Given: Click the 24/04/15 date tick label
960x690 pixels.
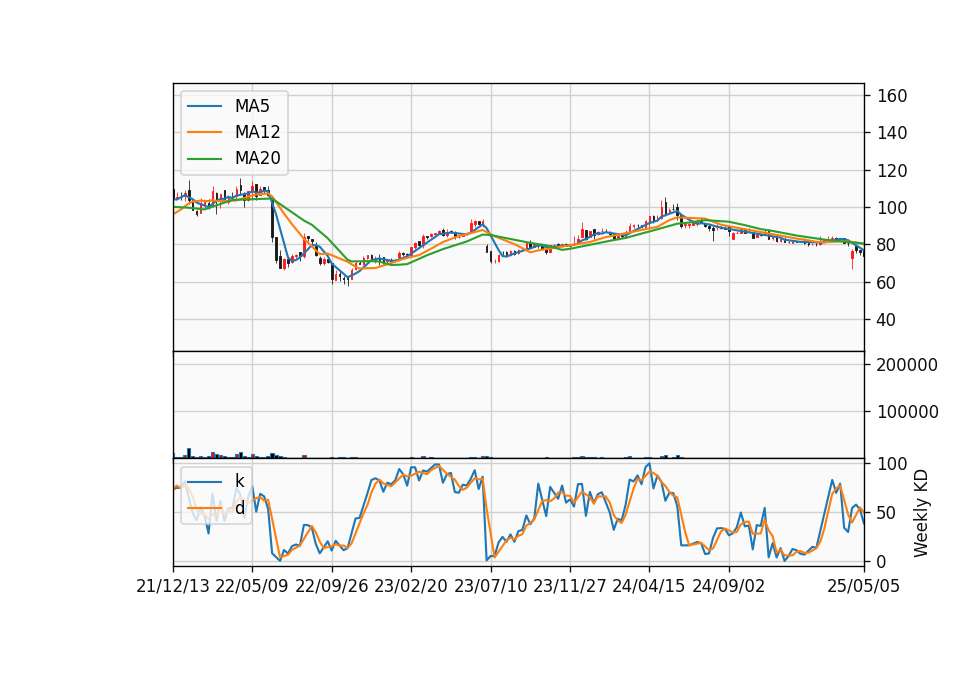Looking at the screenshot, I should [x=648, y=586].
